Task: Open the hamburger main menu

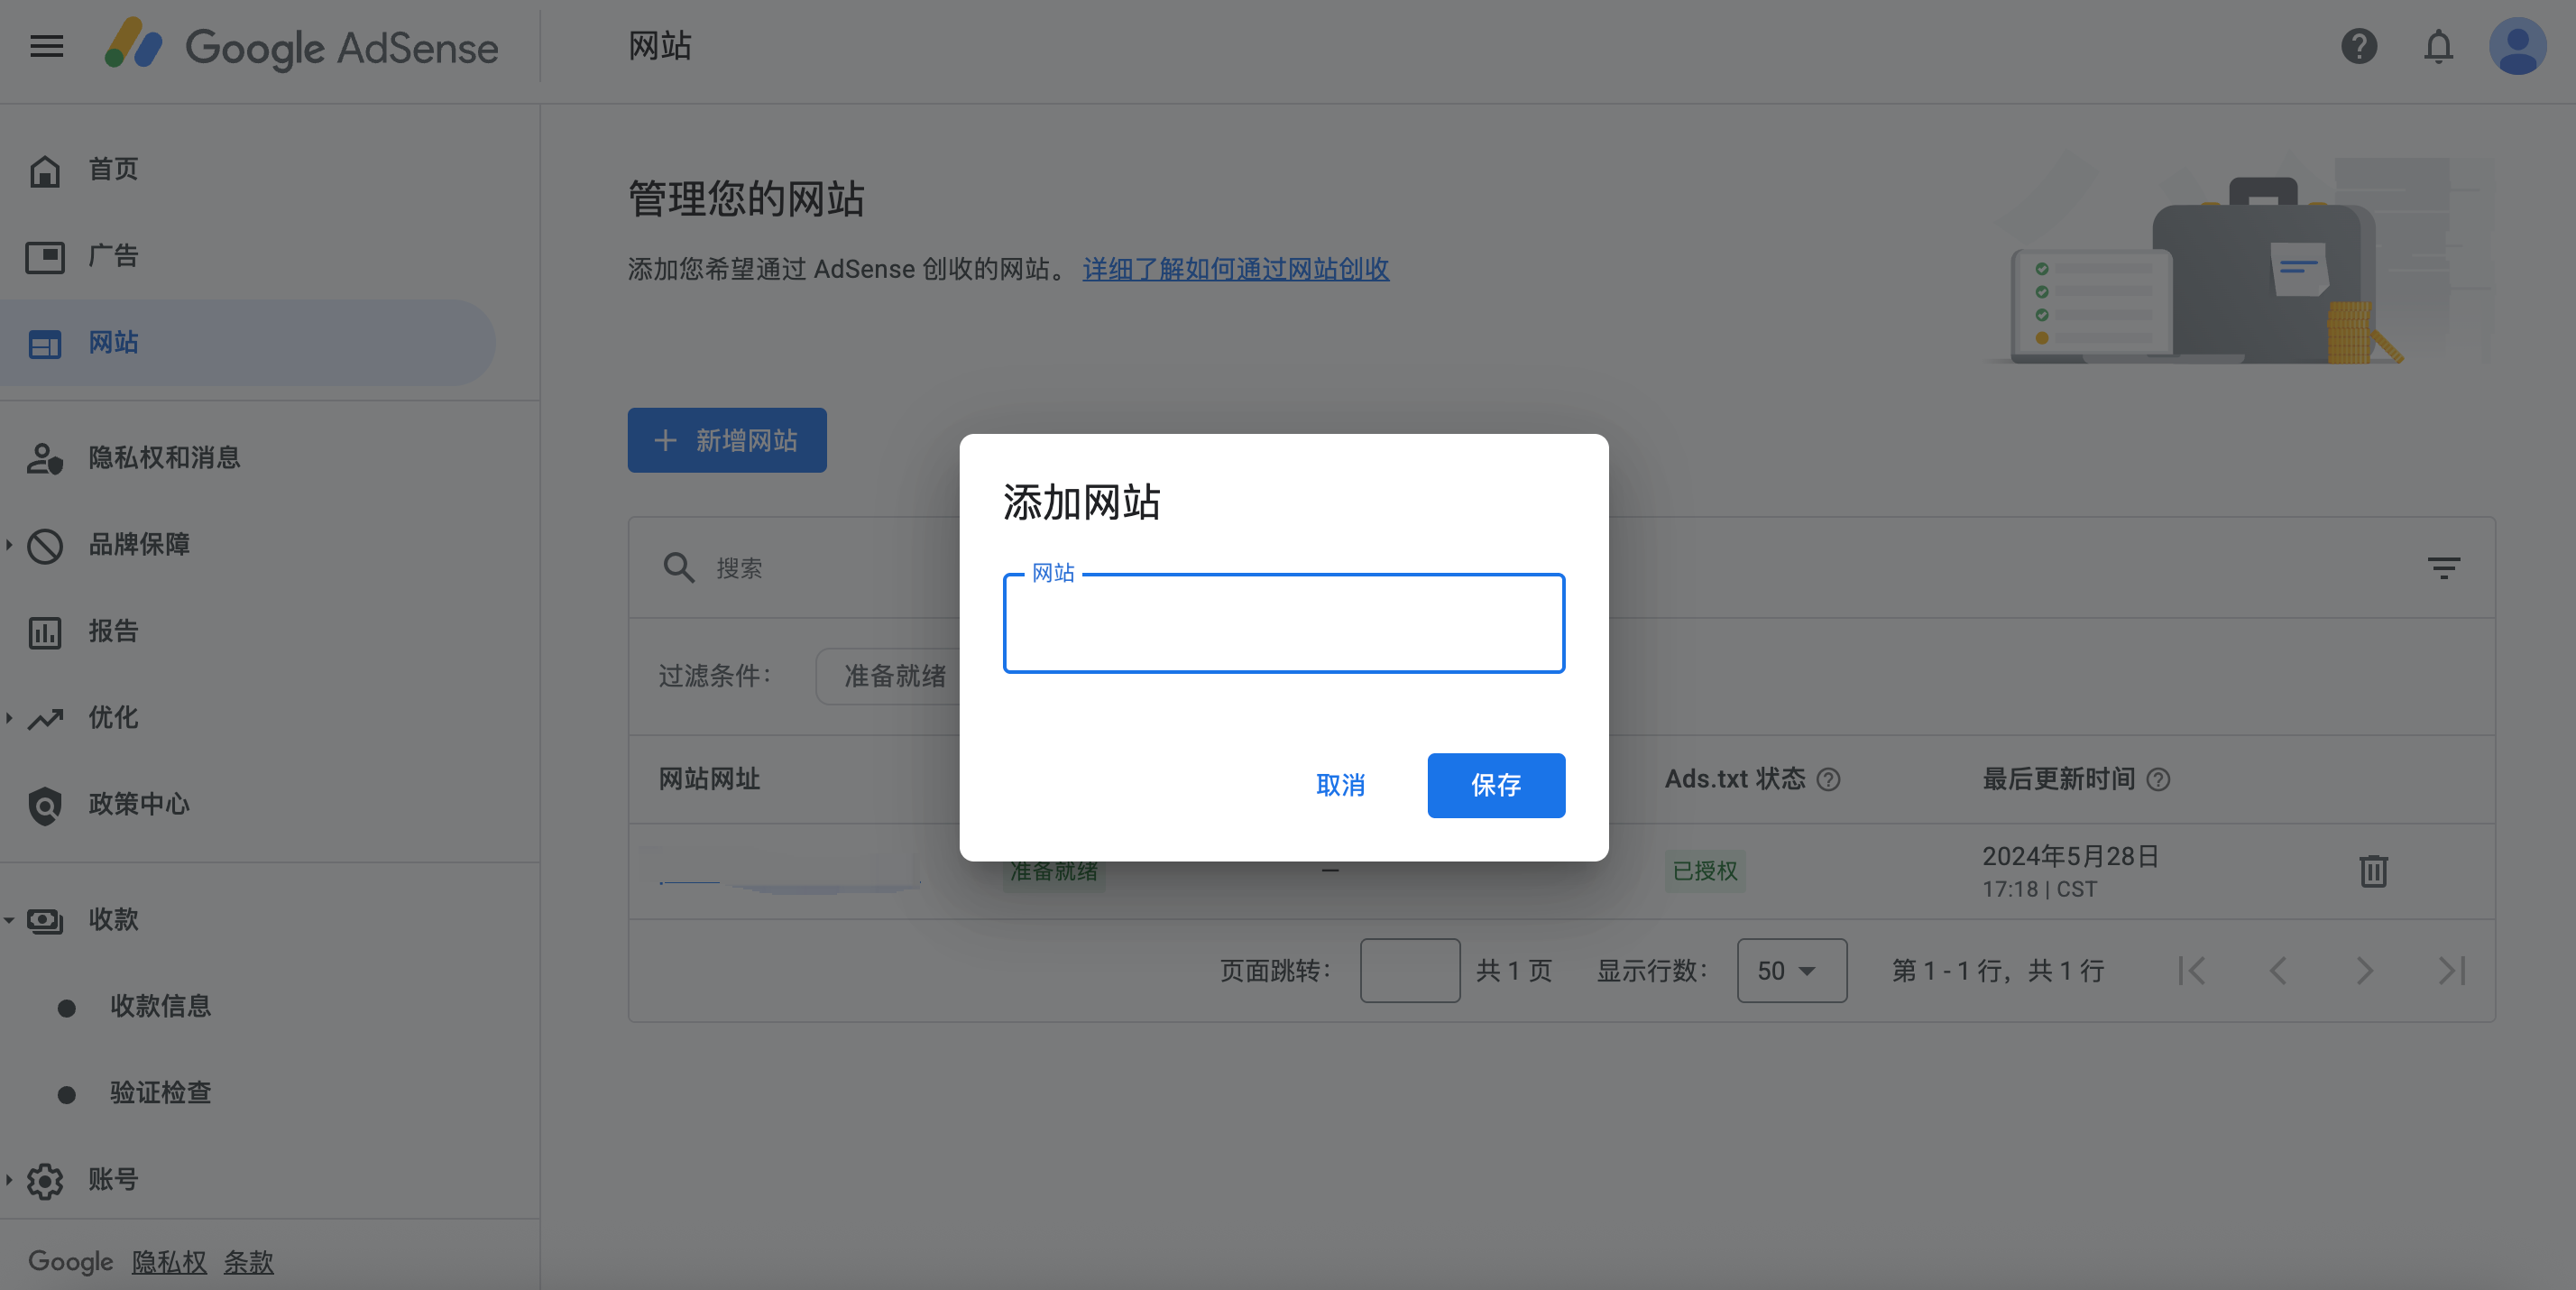Action: 46,46
